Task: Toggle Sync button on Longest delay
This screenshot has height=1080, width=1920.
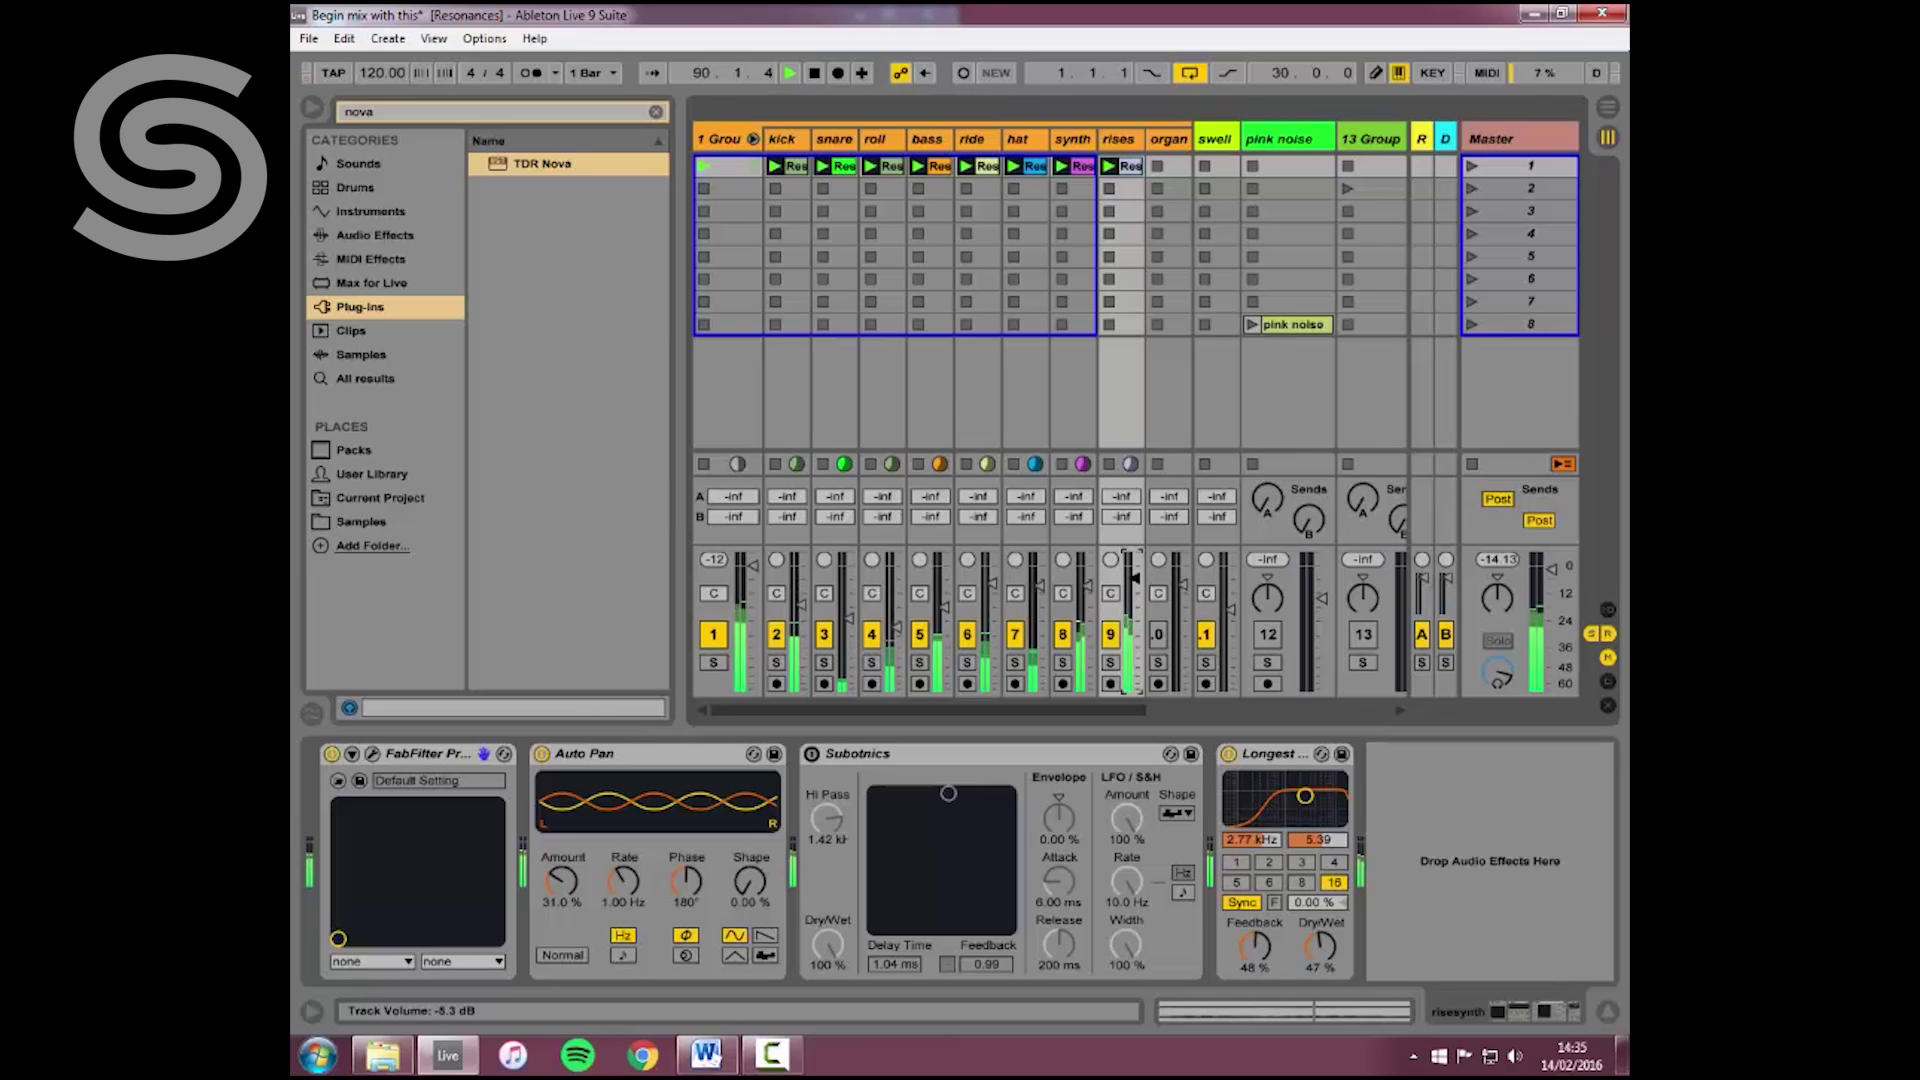Action: 1241,902
